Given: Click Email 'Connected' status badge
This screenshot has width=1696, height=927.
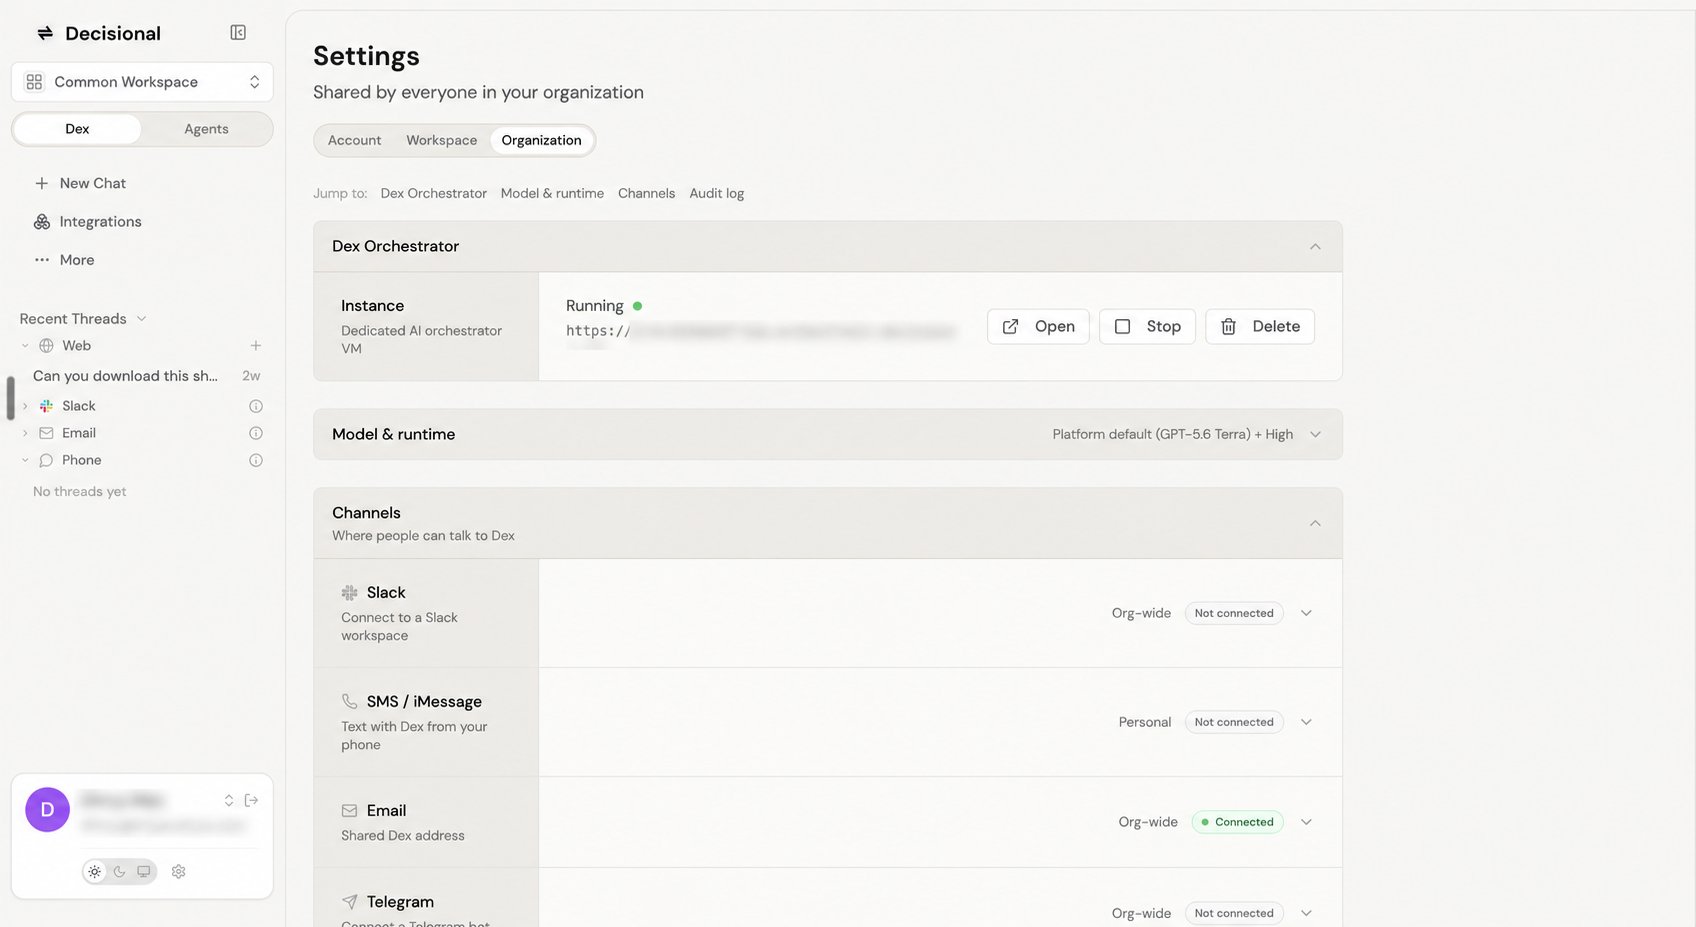Looking at the screenshot, I should pos(1237,822).
